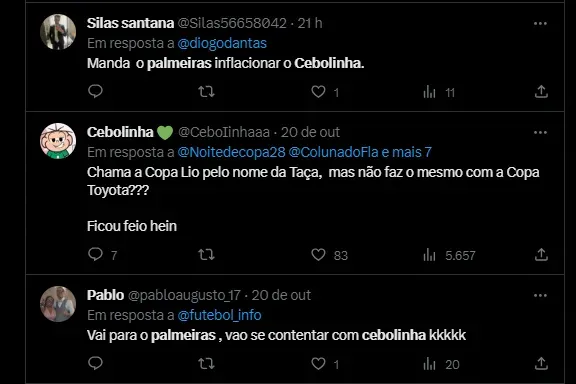Open the @futebol_info mention link
Viewport: 576px width, 384px height.
pyautogui.click(x=219, y=315)
